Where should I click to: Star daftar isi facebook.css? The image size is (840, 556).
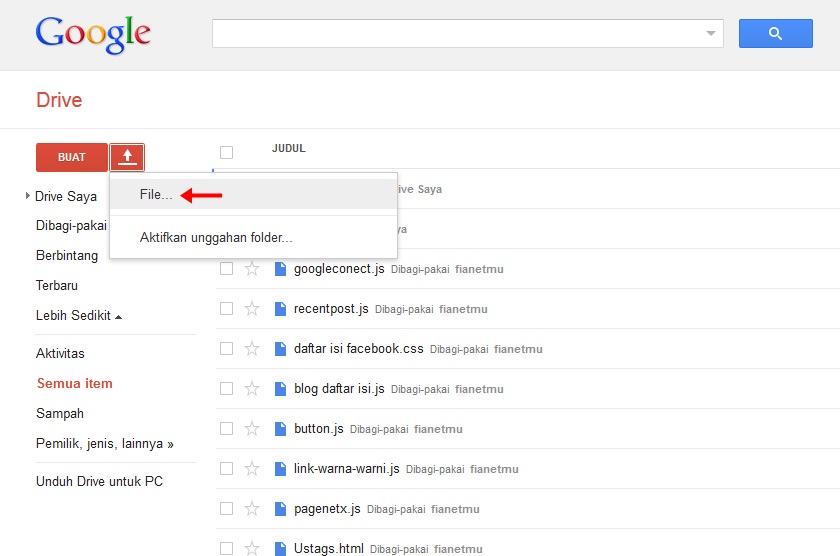point(252,349)
